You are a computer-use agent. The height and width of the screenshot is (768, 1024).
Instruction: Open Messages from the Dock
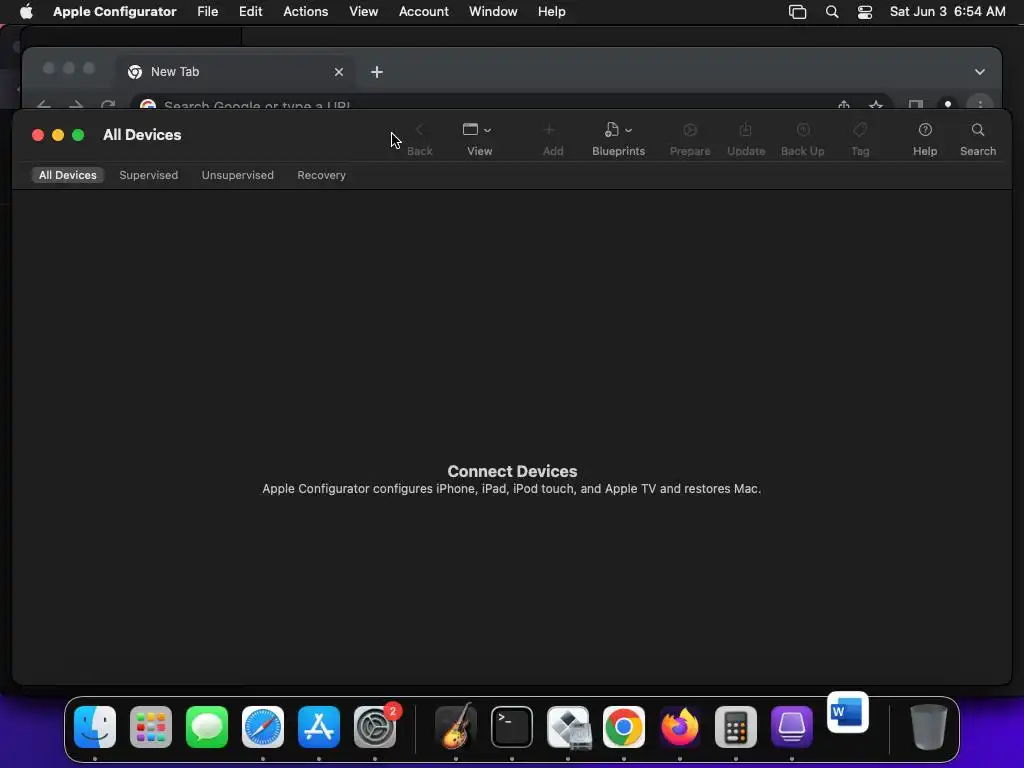207,727
